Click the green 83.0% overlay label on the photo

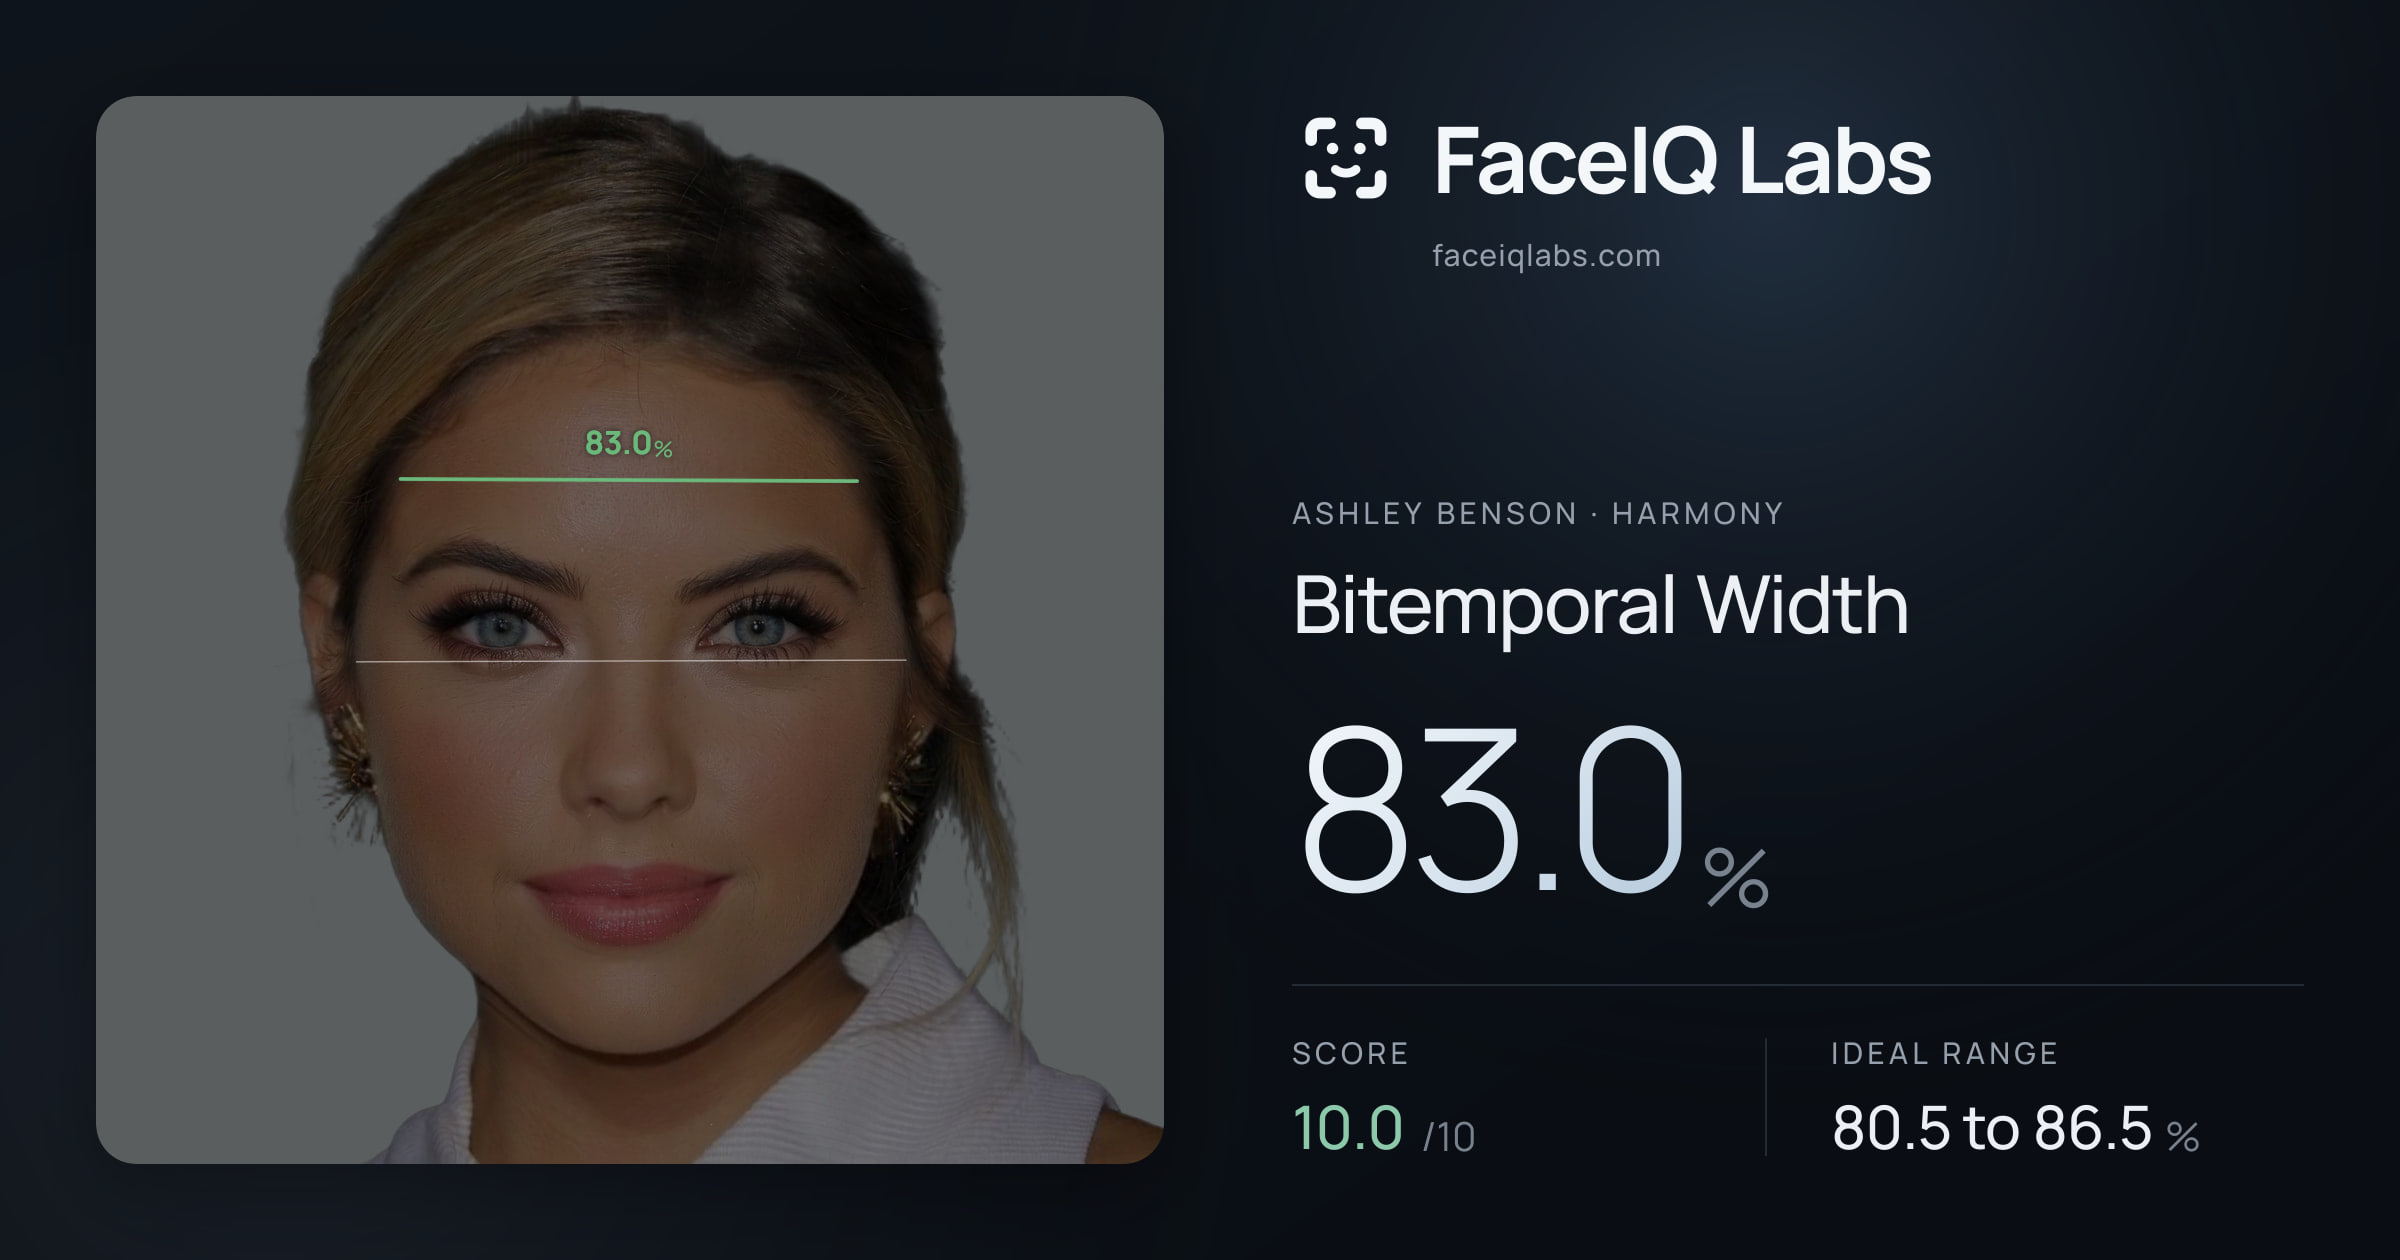click(628, 443)
